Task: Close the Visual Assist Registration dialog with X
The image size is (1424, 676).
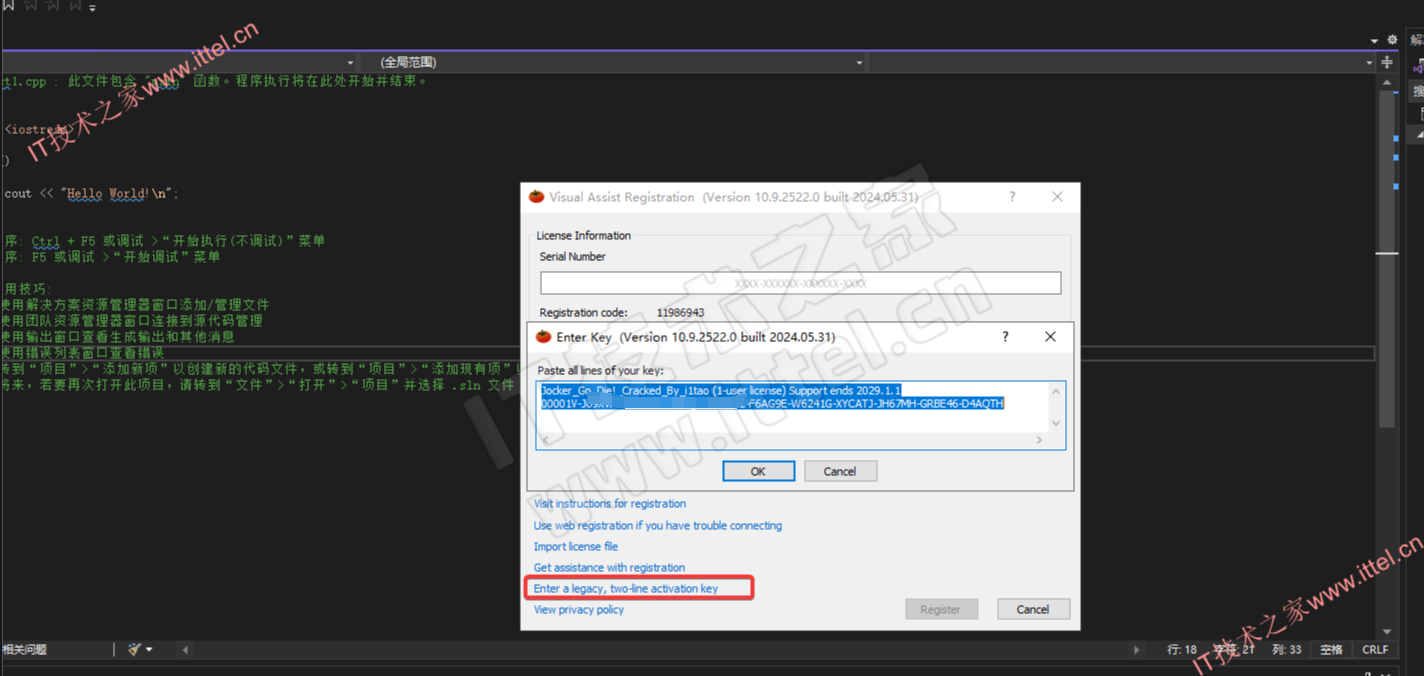Action: point(1057,197)
